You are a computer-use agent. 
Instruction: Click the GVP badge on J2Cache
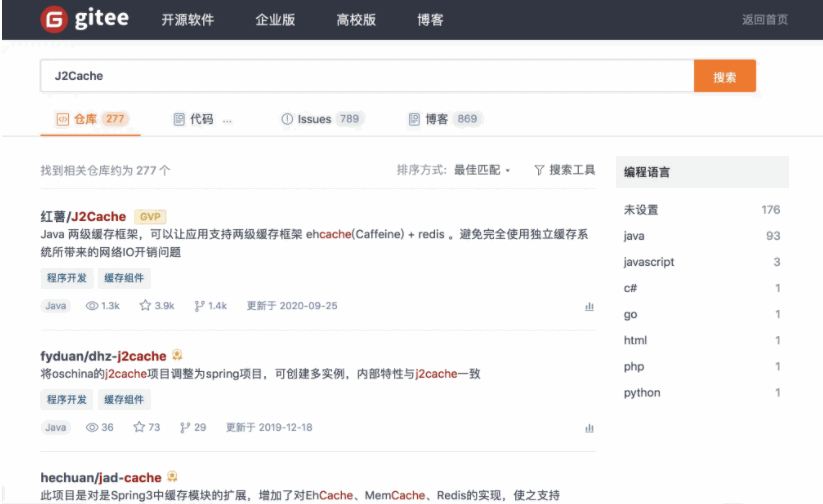pos(150,216)
